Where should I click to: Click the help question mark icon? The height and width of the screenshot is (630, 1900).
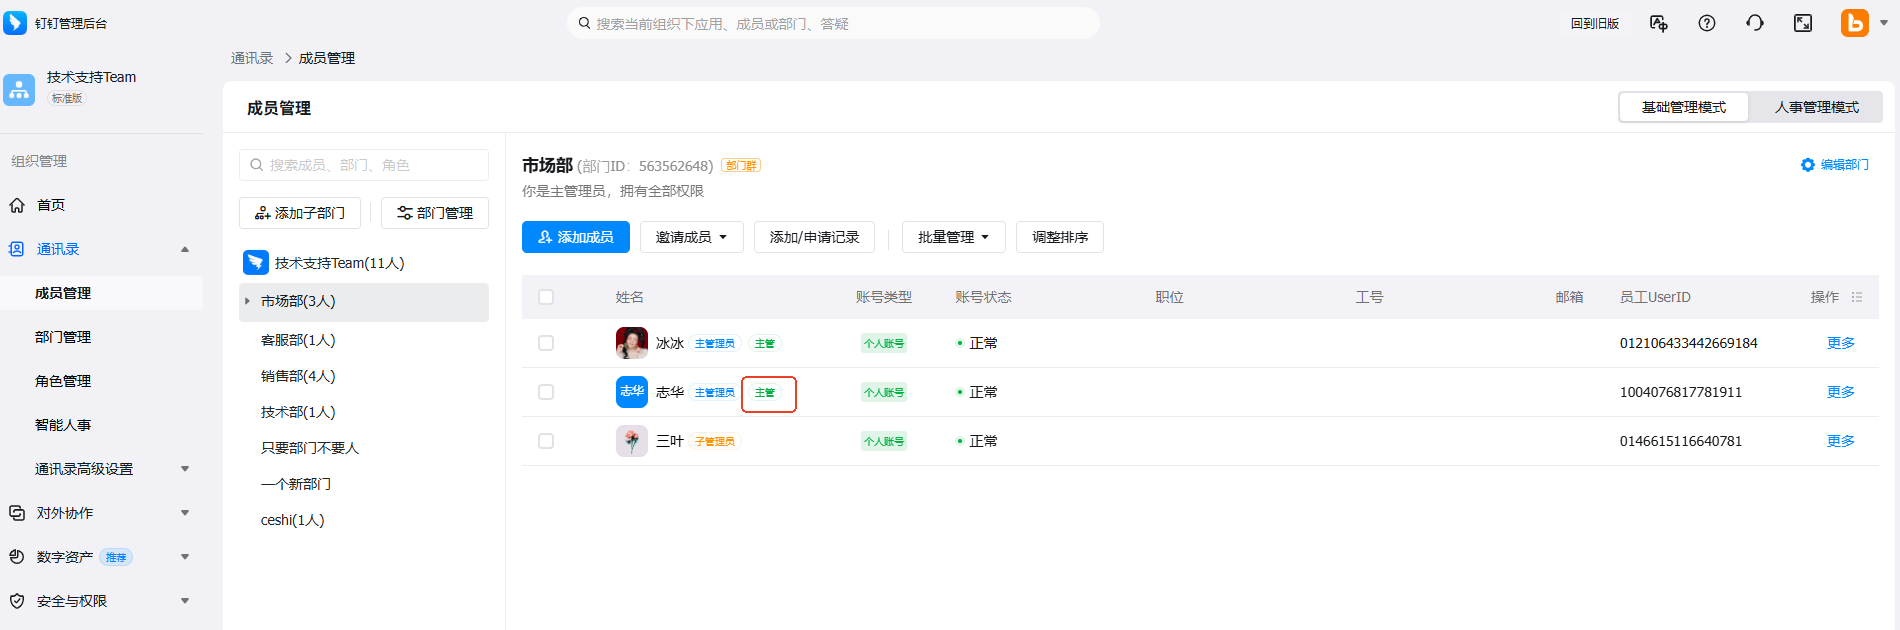1707,23
